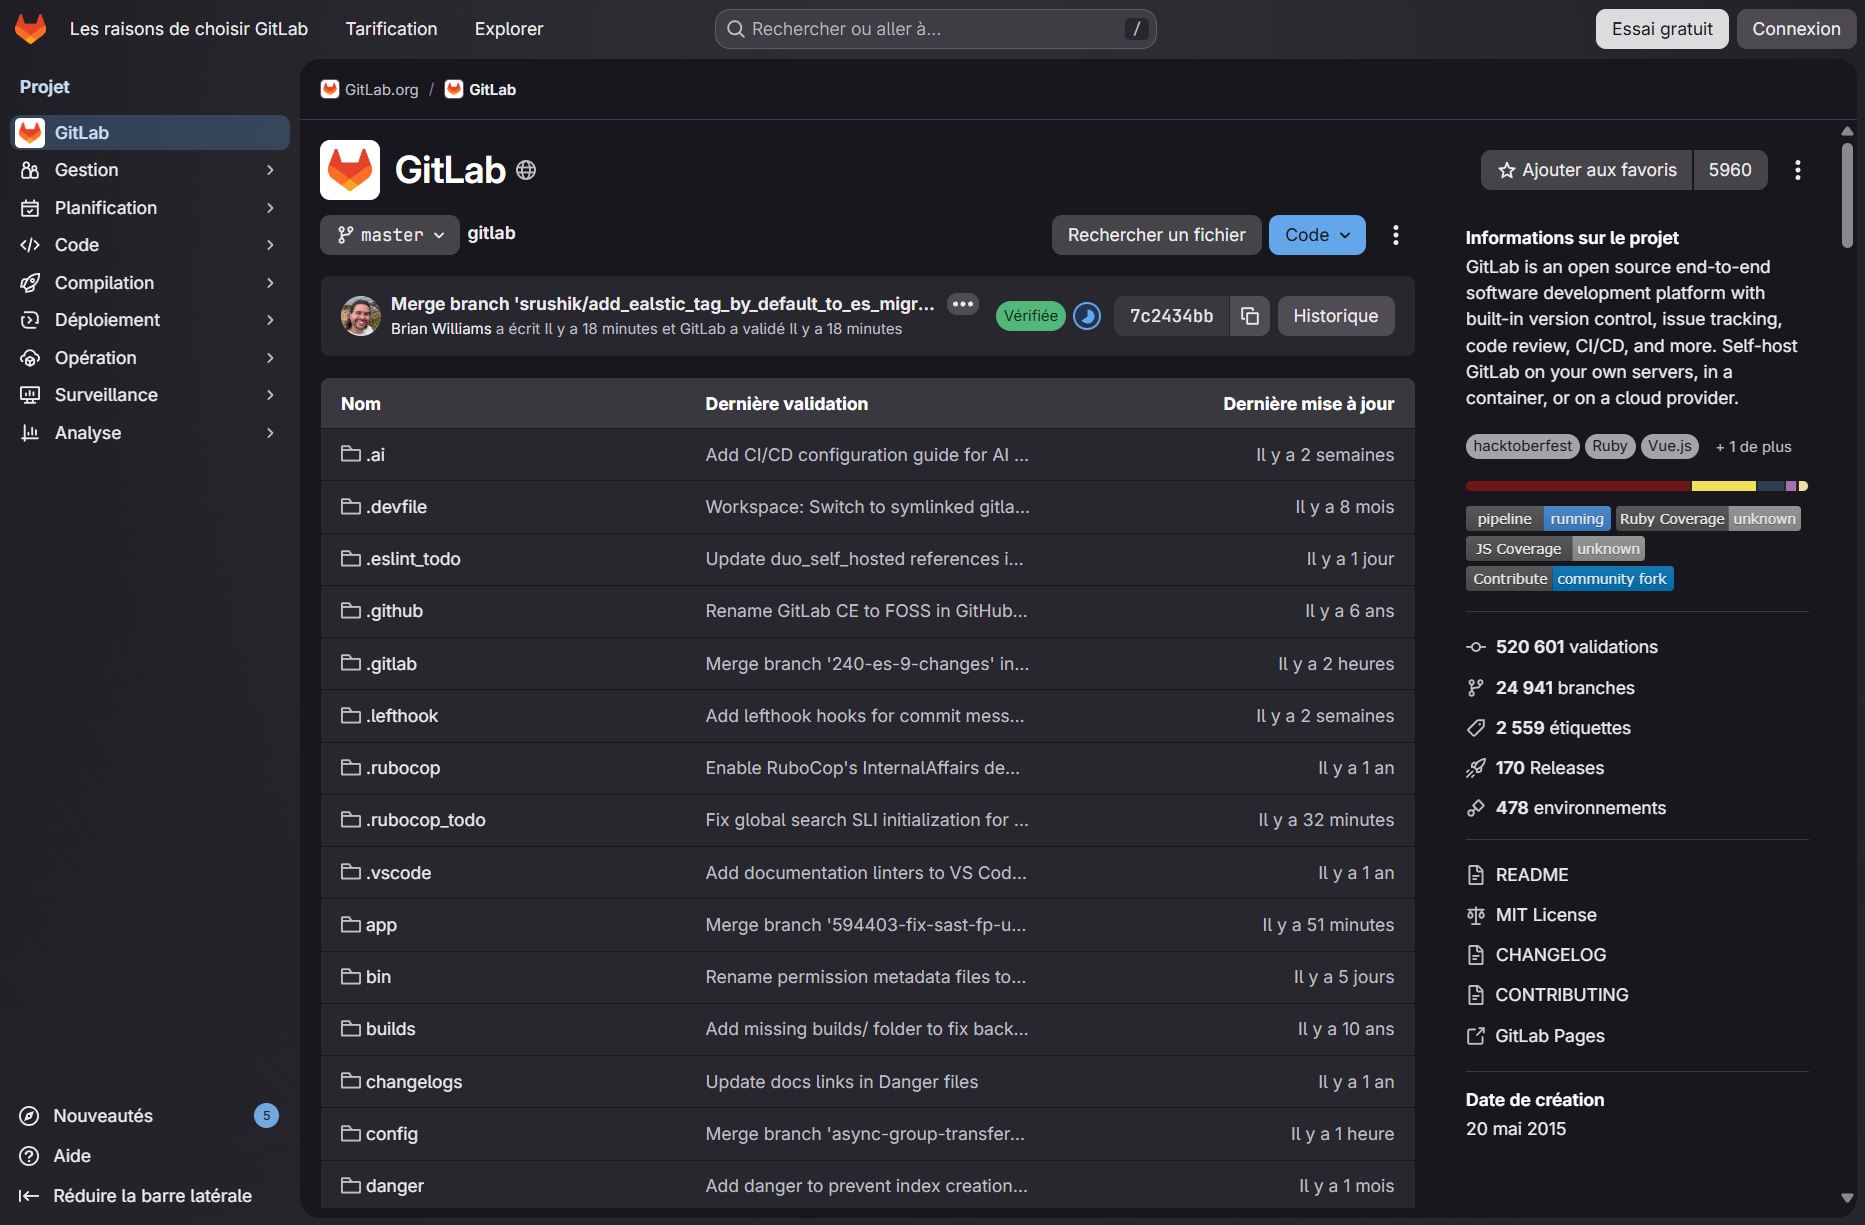Open the master branch selector
The width and height of the screenshot is (1865, 1225).
pyautogui.click(x=389, y=234)
